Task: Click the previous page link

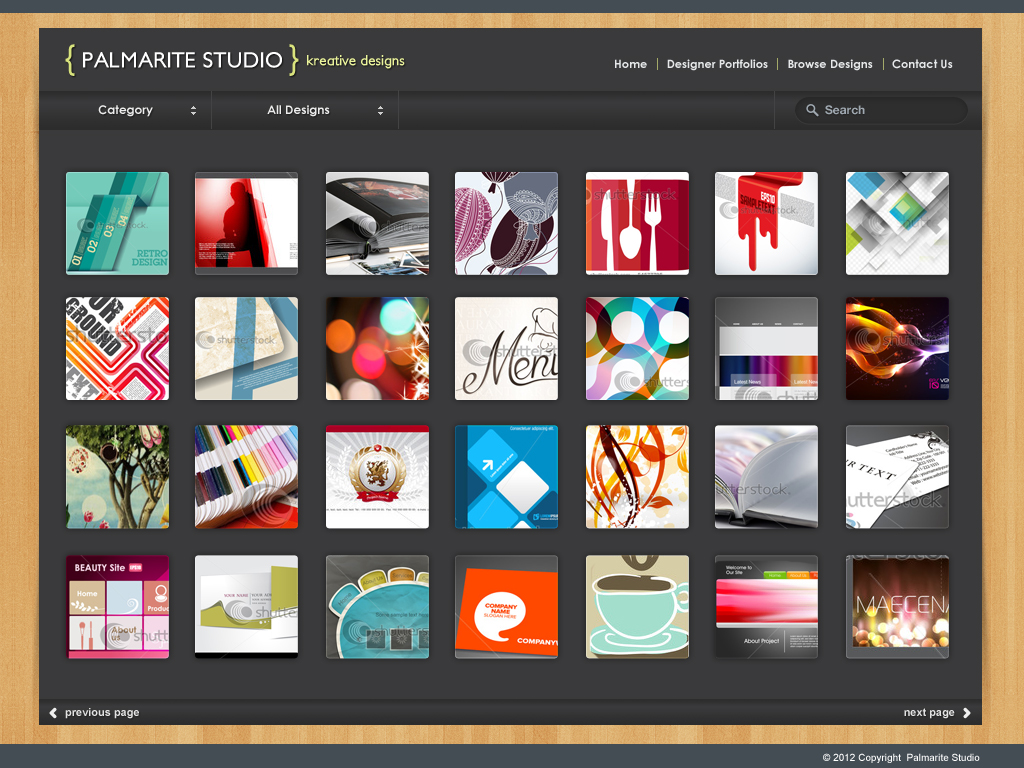Action: pos(102,712)
